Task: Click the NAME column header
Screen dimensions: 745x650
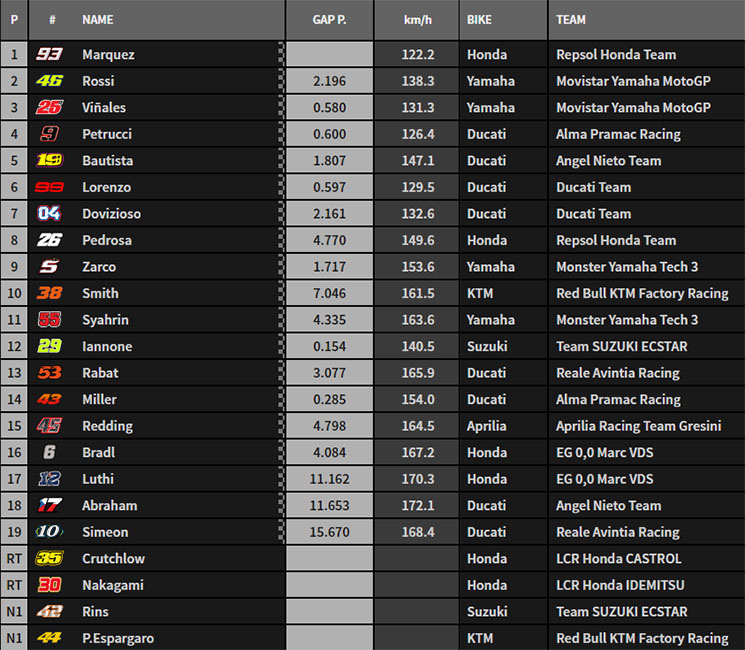Action: 97,20
